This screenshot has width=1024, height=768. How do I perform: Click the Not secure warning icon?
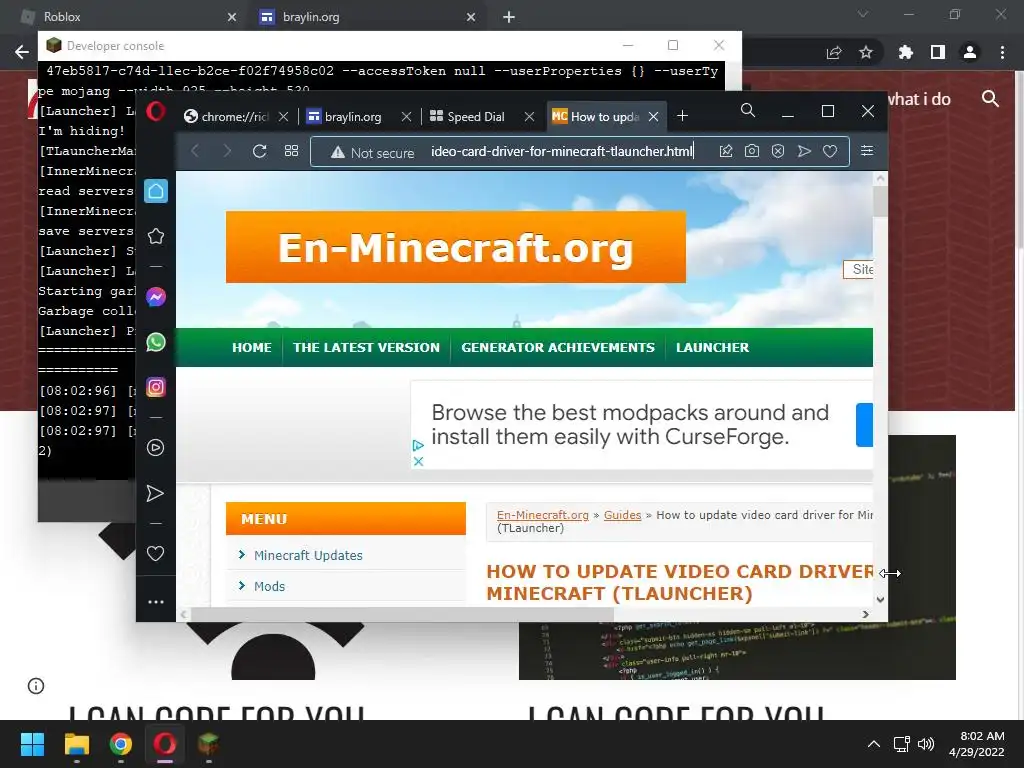338,152
